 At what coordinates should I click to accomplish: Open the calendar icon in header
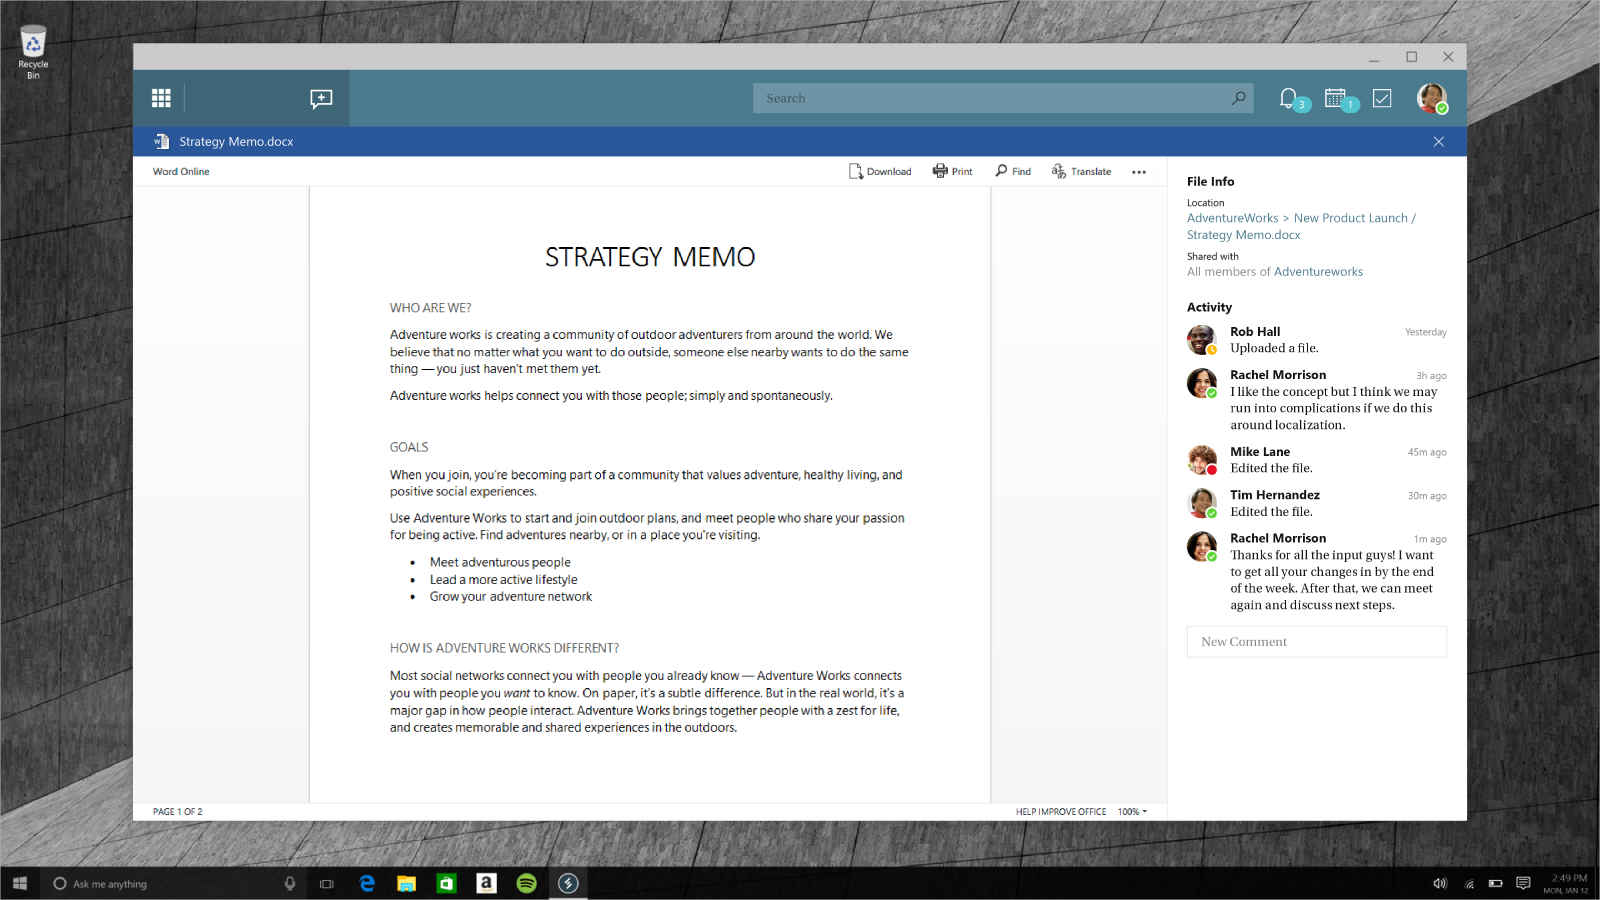tap(1335, 98)
